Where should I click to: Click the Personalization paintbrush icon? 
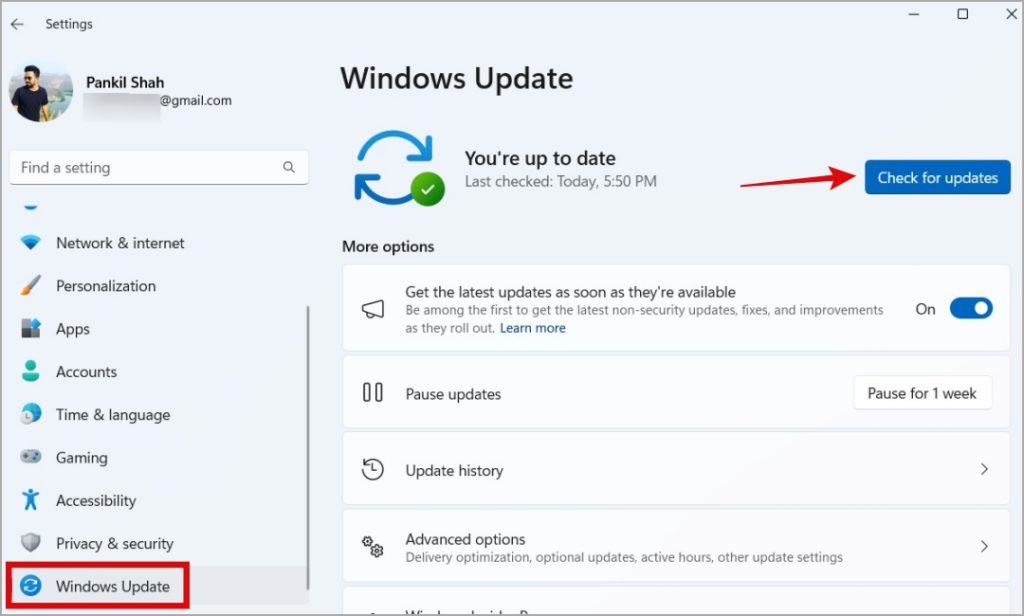30,285
